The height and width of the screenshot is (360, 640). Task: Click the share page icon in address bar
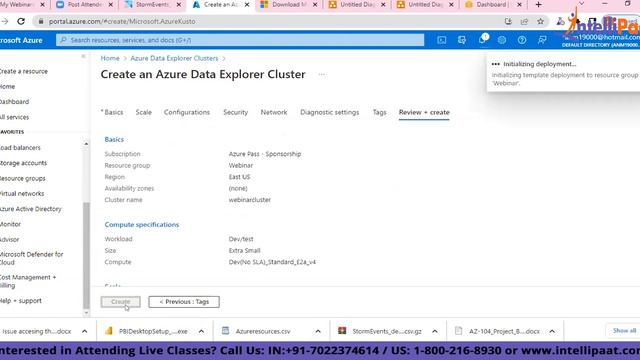click(x=524, y=21)
